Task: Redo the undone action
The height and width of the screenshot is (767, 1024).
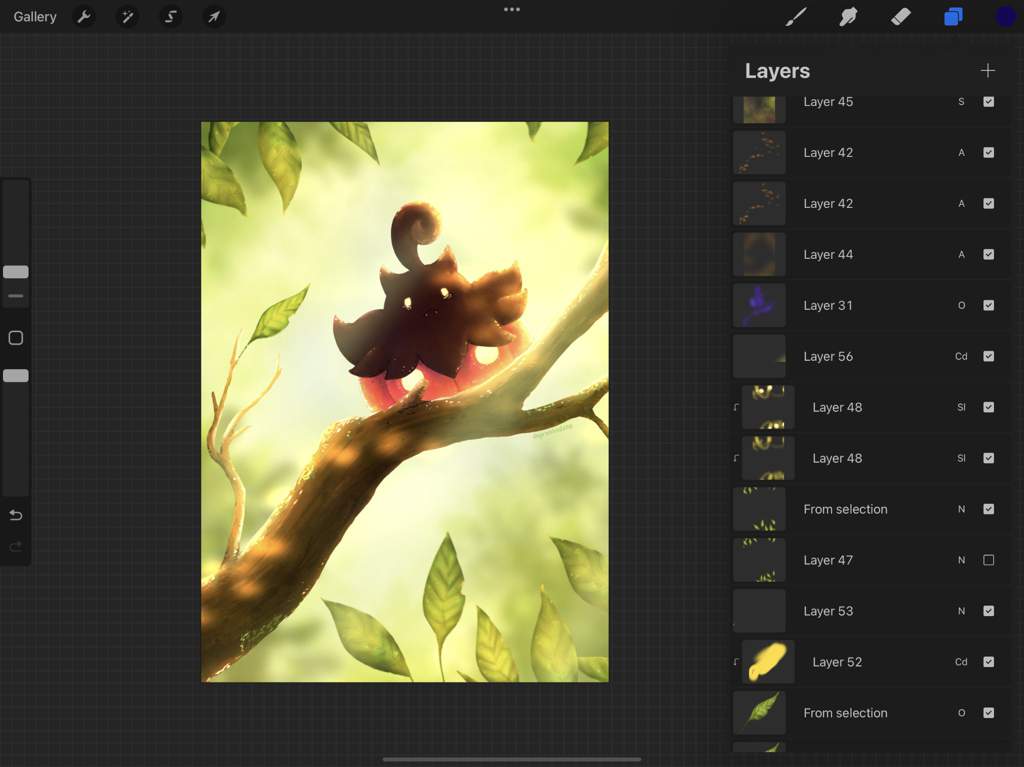Action: 16,546
